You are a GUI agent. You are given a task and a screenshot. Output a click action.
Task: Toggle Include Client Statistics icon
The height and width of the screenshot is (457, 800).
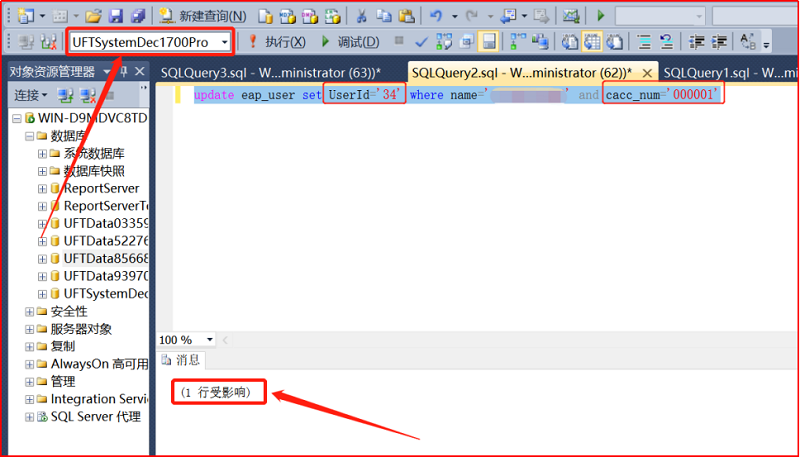[x=540, y=42]
